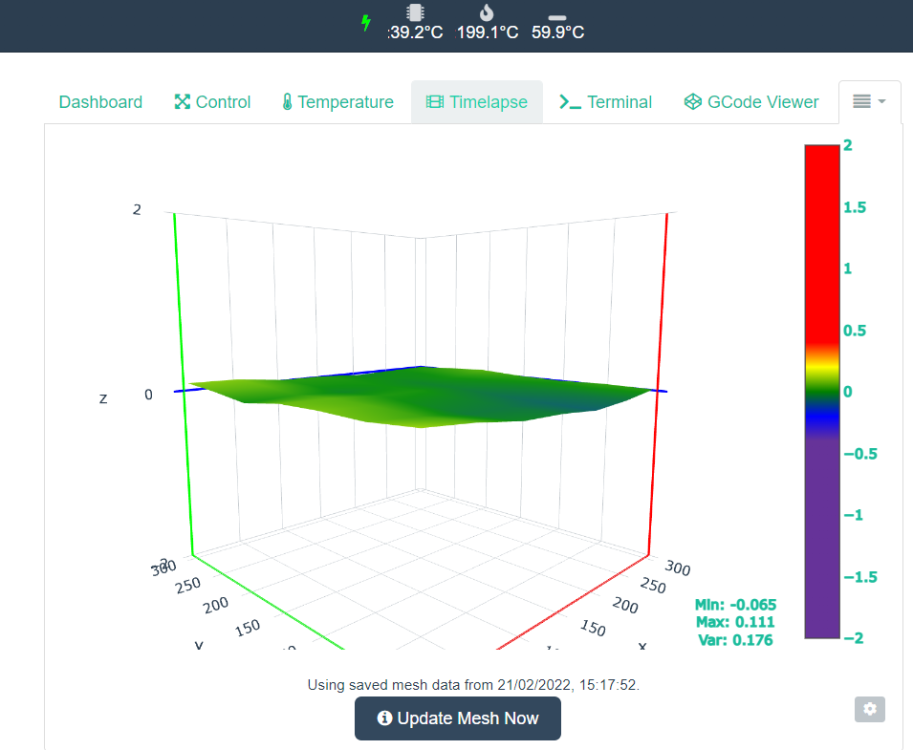Viewport: 913px width, 750px height.
Task: Click the red region of the colorbar
Action: tap(822, 245)
